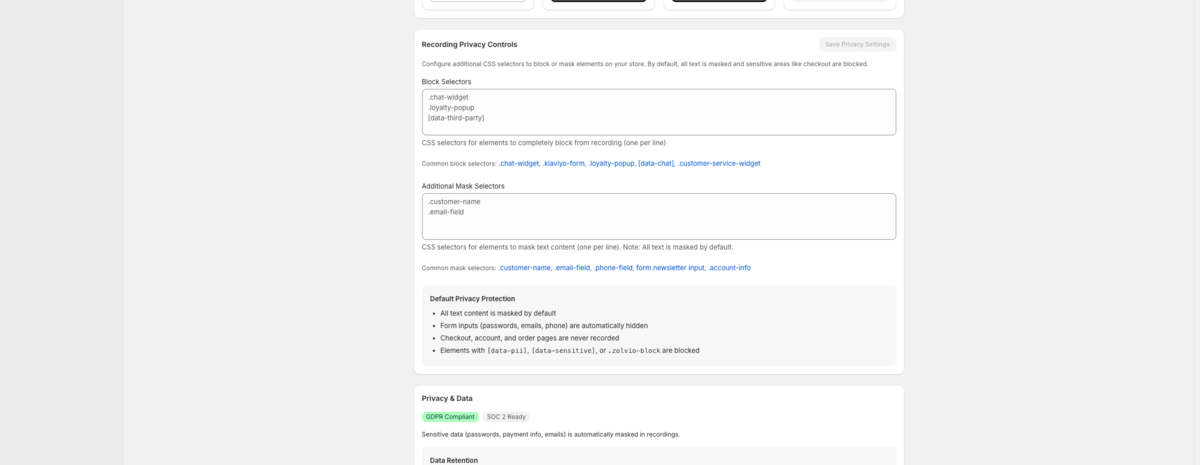Image resolution: width=1200 pixels, height=465 pixels.
Task: Add the form.newsletter input mask selector
Action: [x=670, y=268]
